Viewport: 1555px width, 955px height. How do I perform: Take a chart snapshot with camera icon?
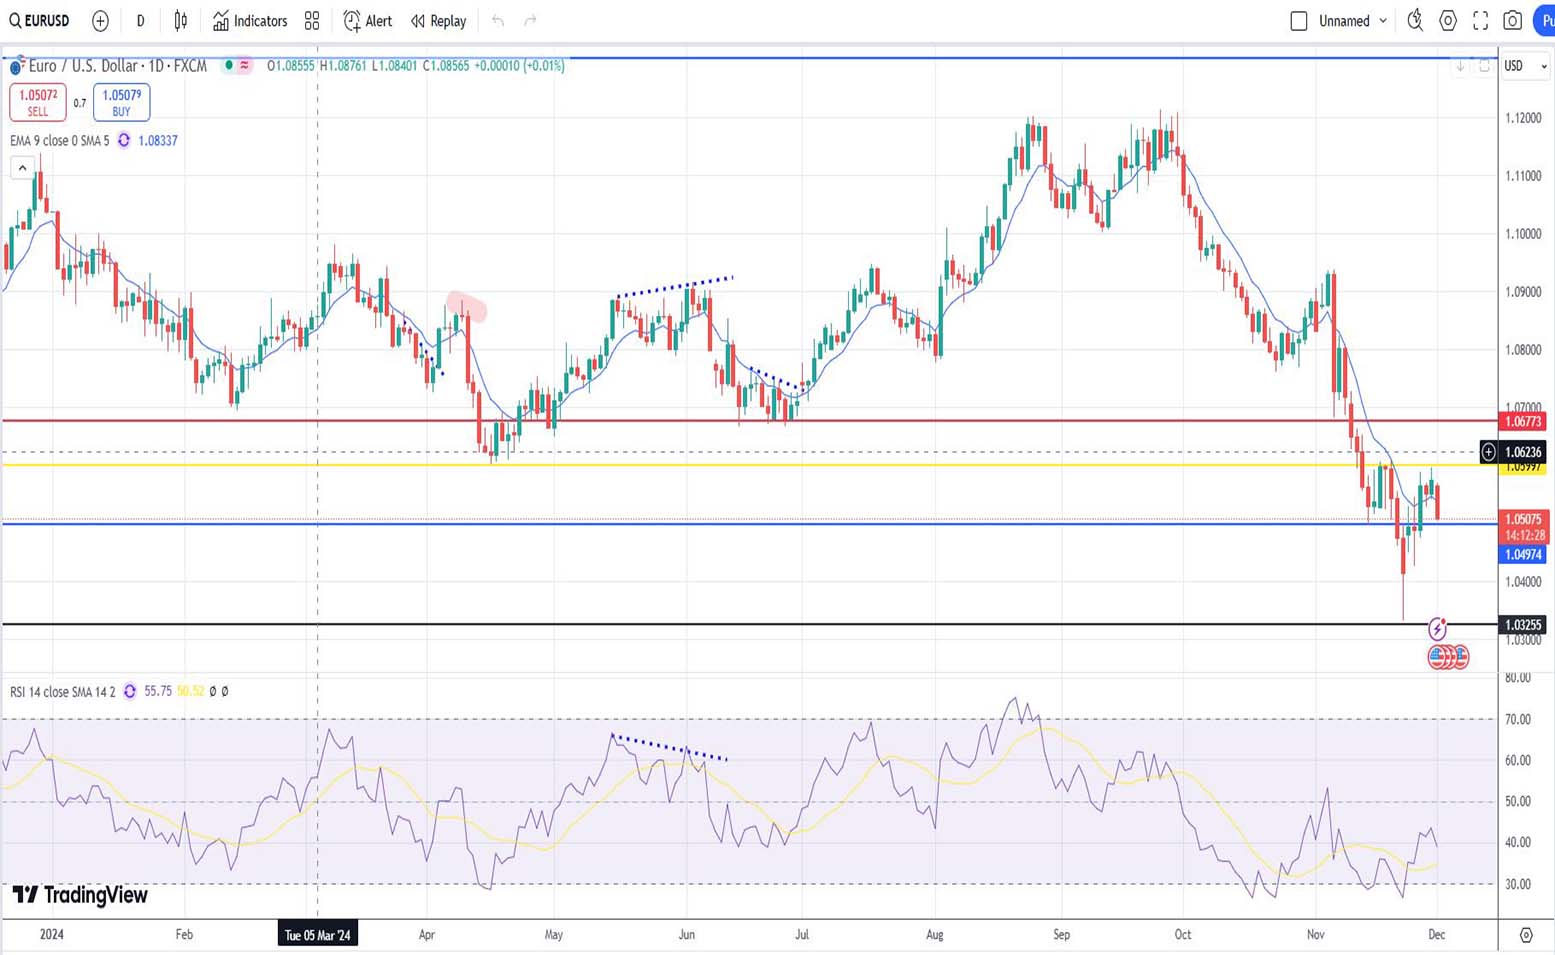[x=1513, y=20]
